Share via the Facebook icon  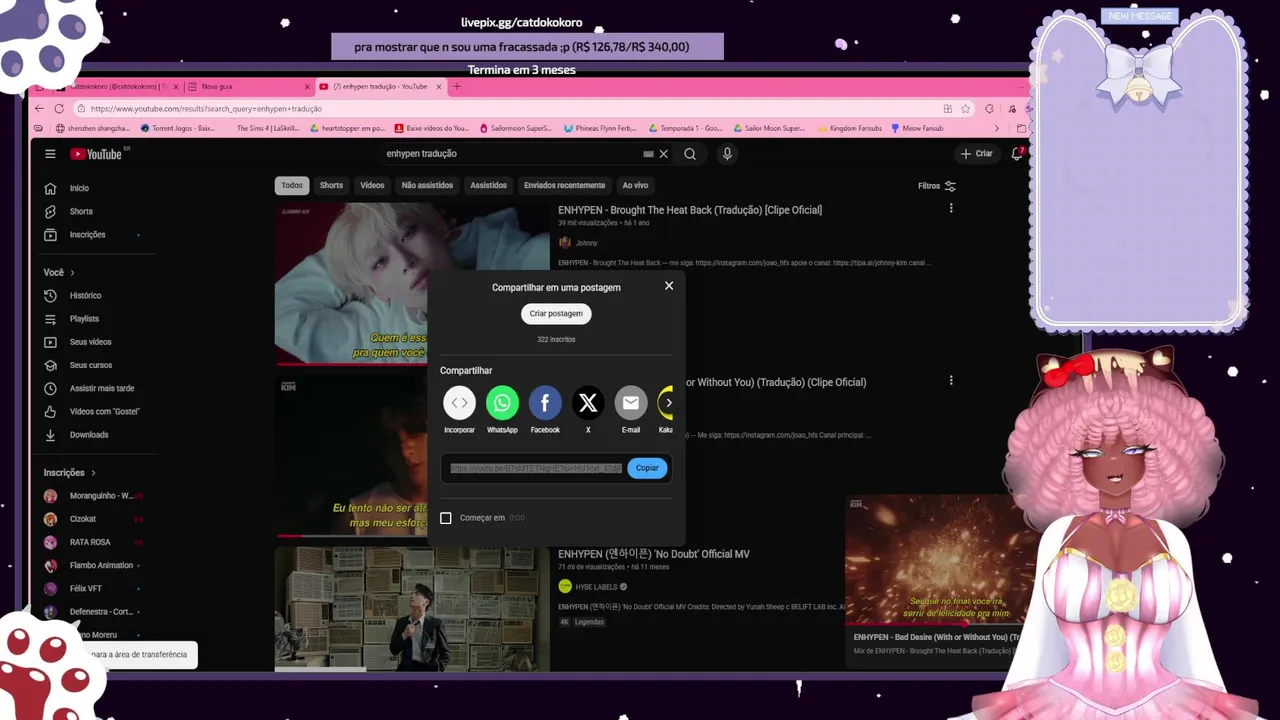tap(545, 403)
